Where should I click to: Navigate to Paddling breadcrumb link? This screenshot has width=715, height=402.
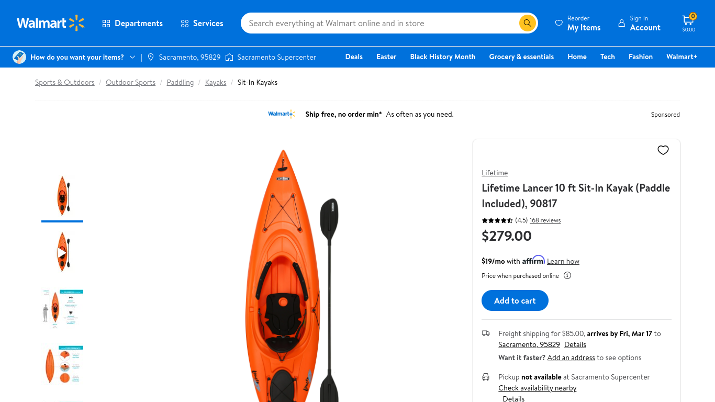pyautogui.click(x=180, y=82)
